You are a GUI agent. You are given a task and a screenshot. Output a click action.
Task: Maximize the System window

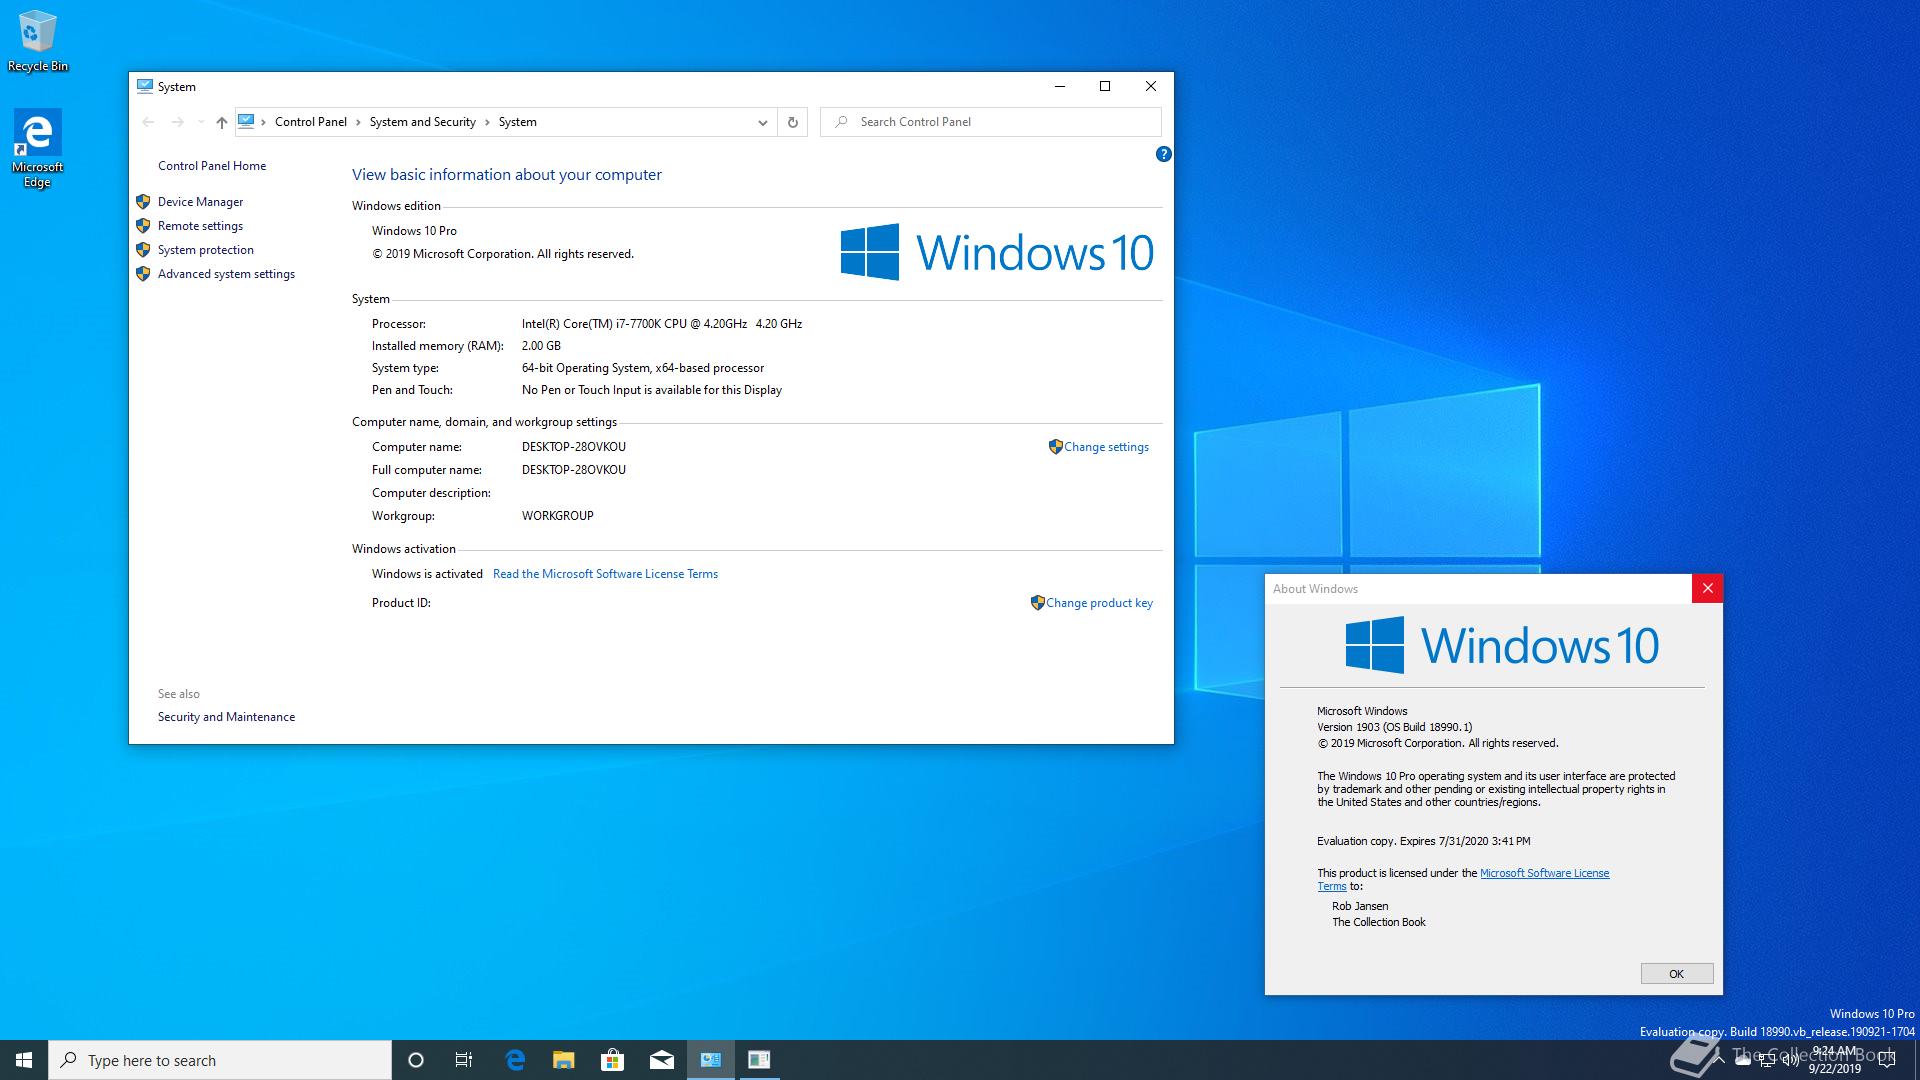click(x=1105, y=86)
